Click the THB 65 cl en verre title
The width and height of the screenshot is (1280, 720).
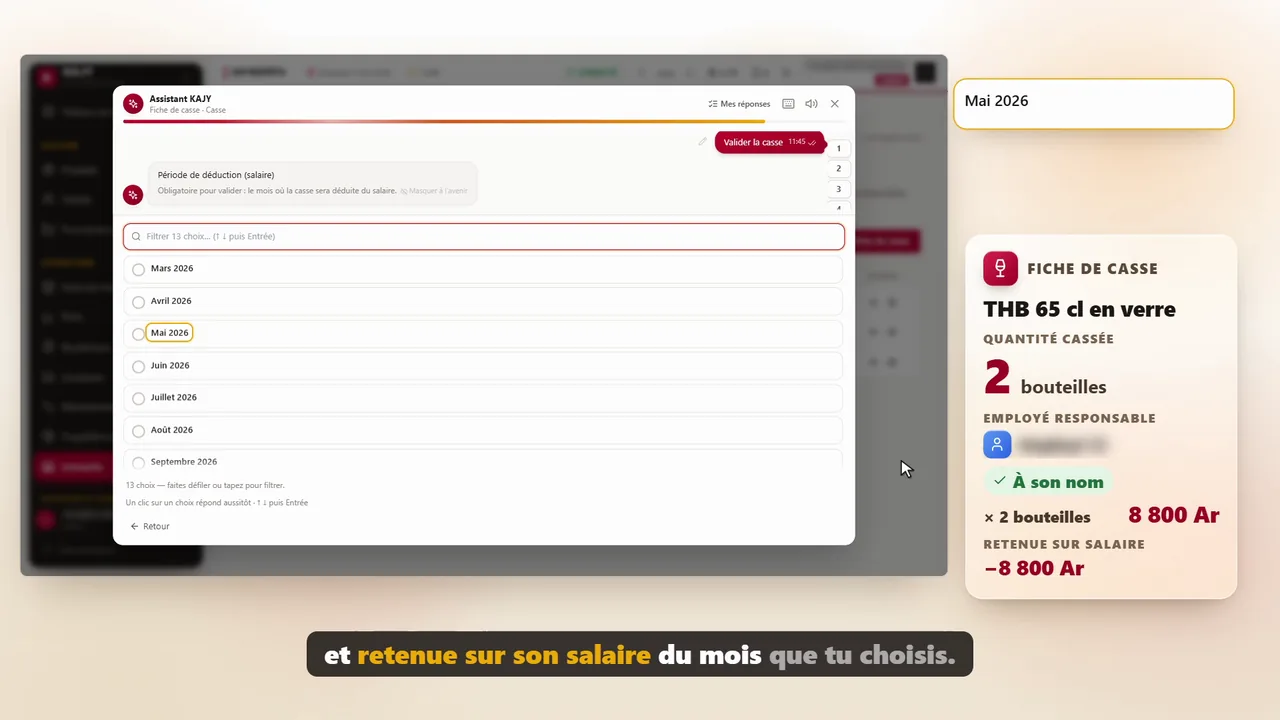tap(1079, 309)
